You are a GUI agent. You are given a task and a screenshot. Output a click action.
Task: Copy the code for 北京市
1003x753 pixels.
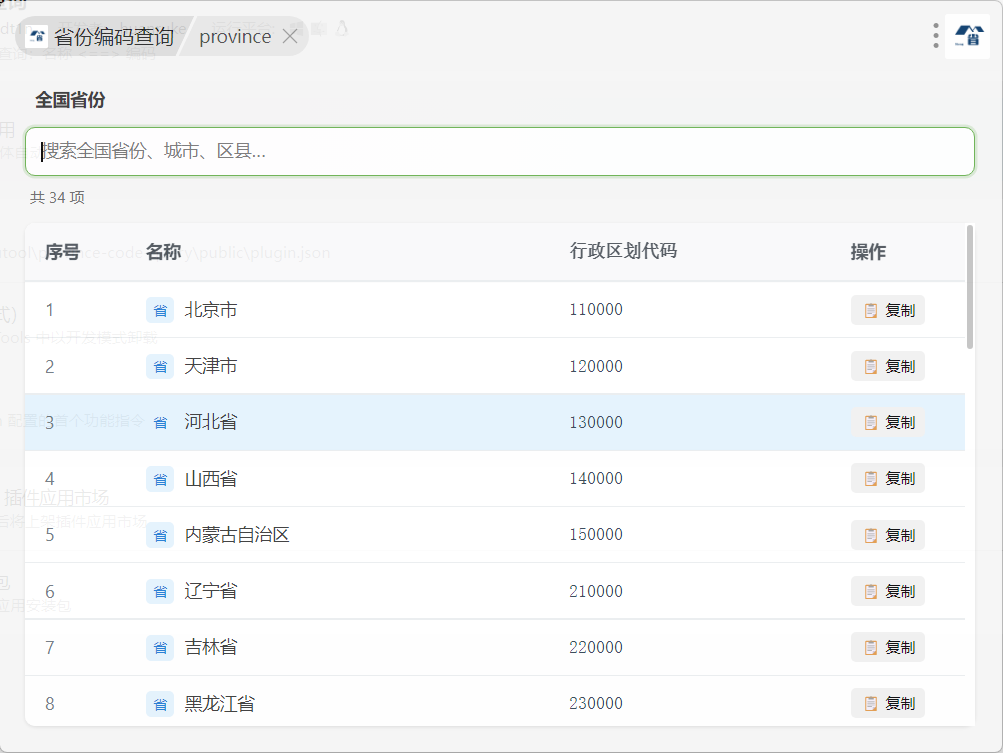(x=887, y=310)
